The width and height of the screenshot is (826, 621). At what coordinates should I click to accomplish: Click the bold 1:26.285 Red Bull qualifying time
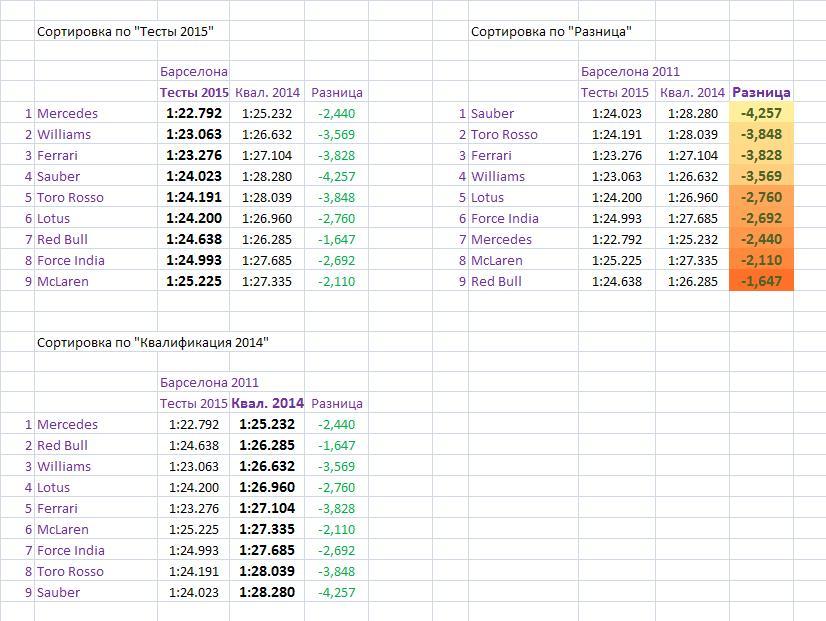point(267,445)
